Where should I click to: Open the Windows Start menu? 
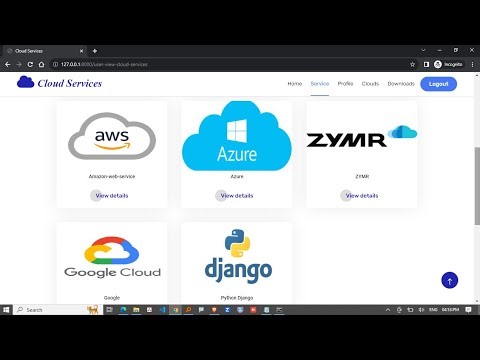coord(6,310)
